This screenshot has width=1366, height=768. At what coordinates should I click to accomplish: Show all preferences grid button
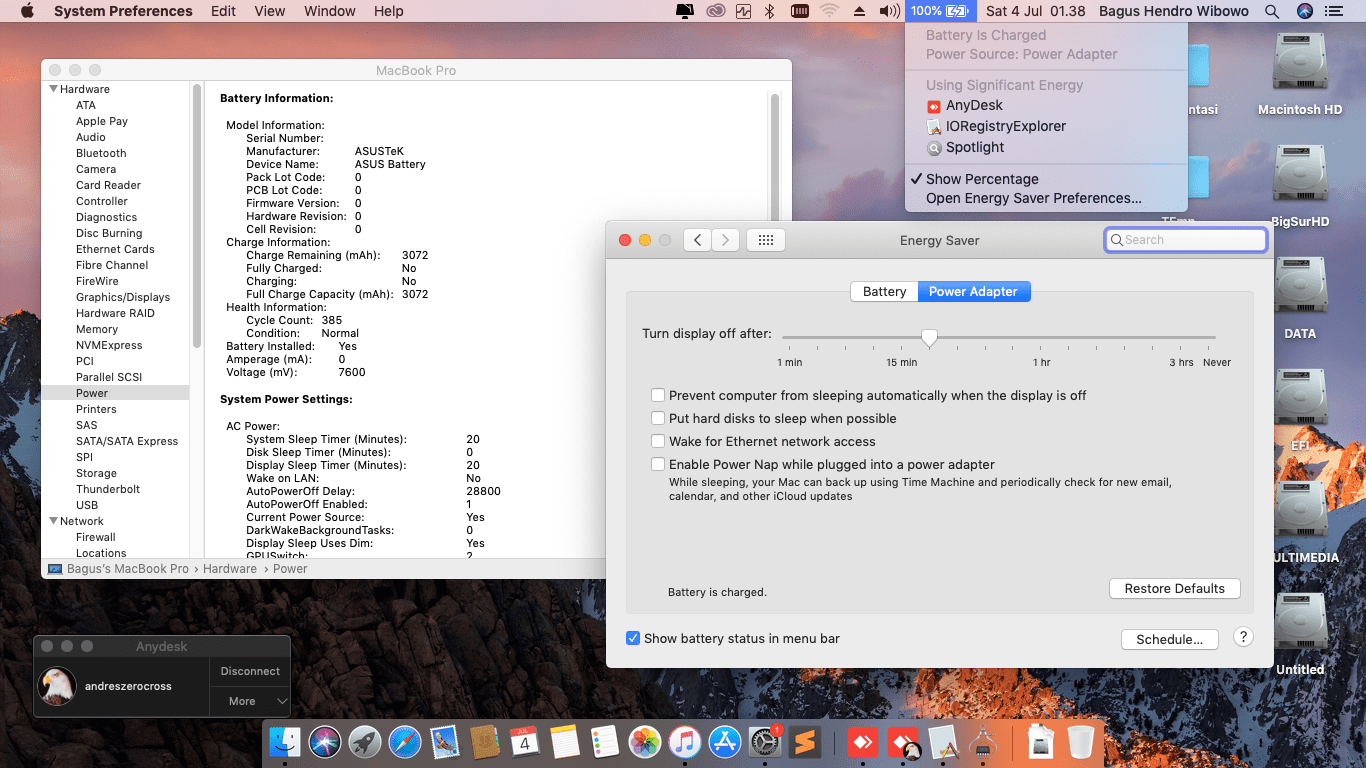point(766,240)
